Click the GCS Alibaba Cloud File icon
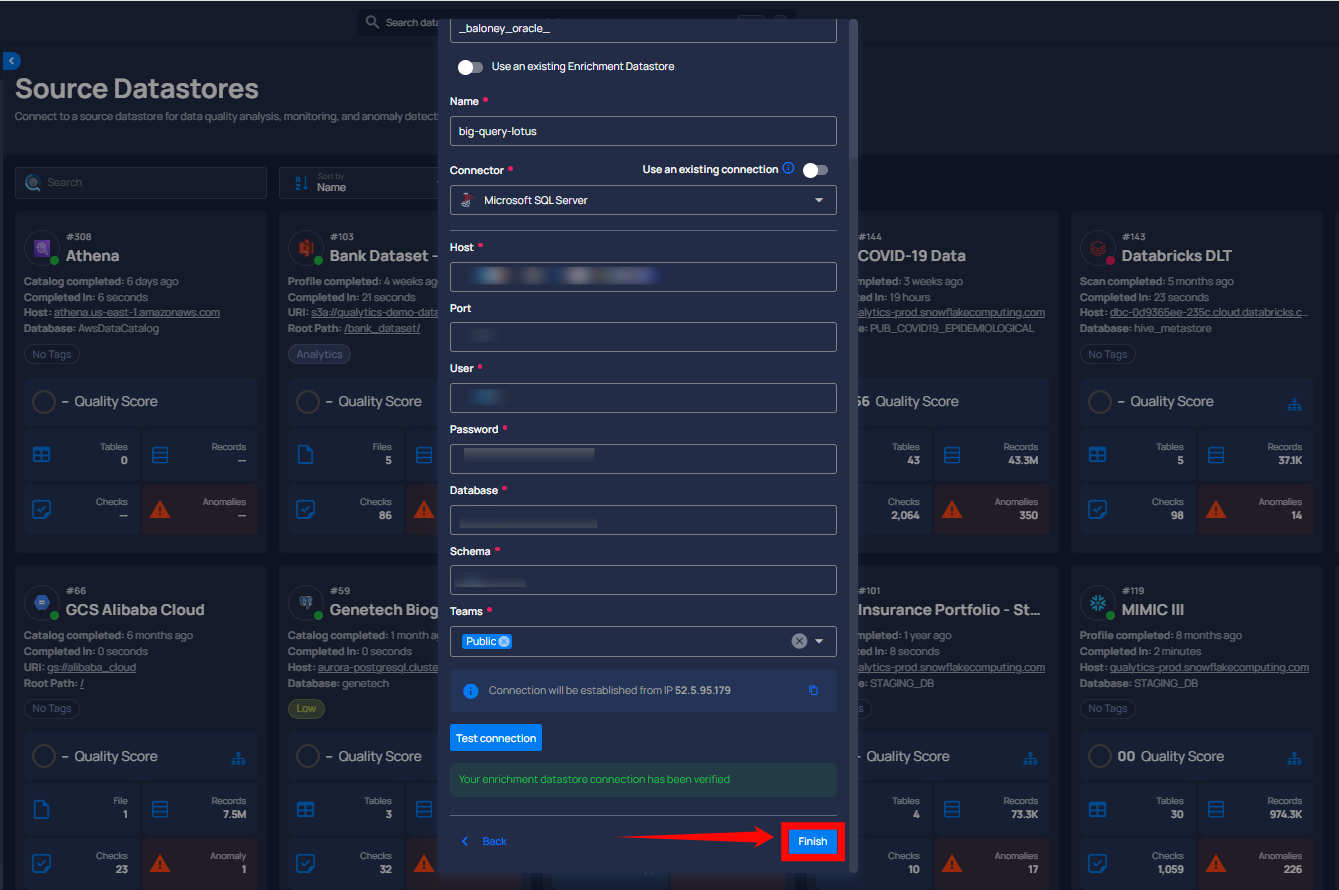Viewport: 1339px width, 890px height. 41,809
